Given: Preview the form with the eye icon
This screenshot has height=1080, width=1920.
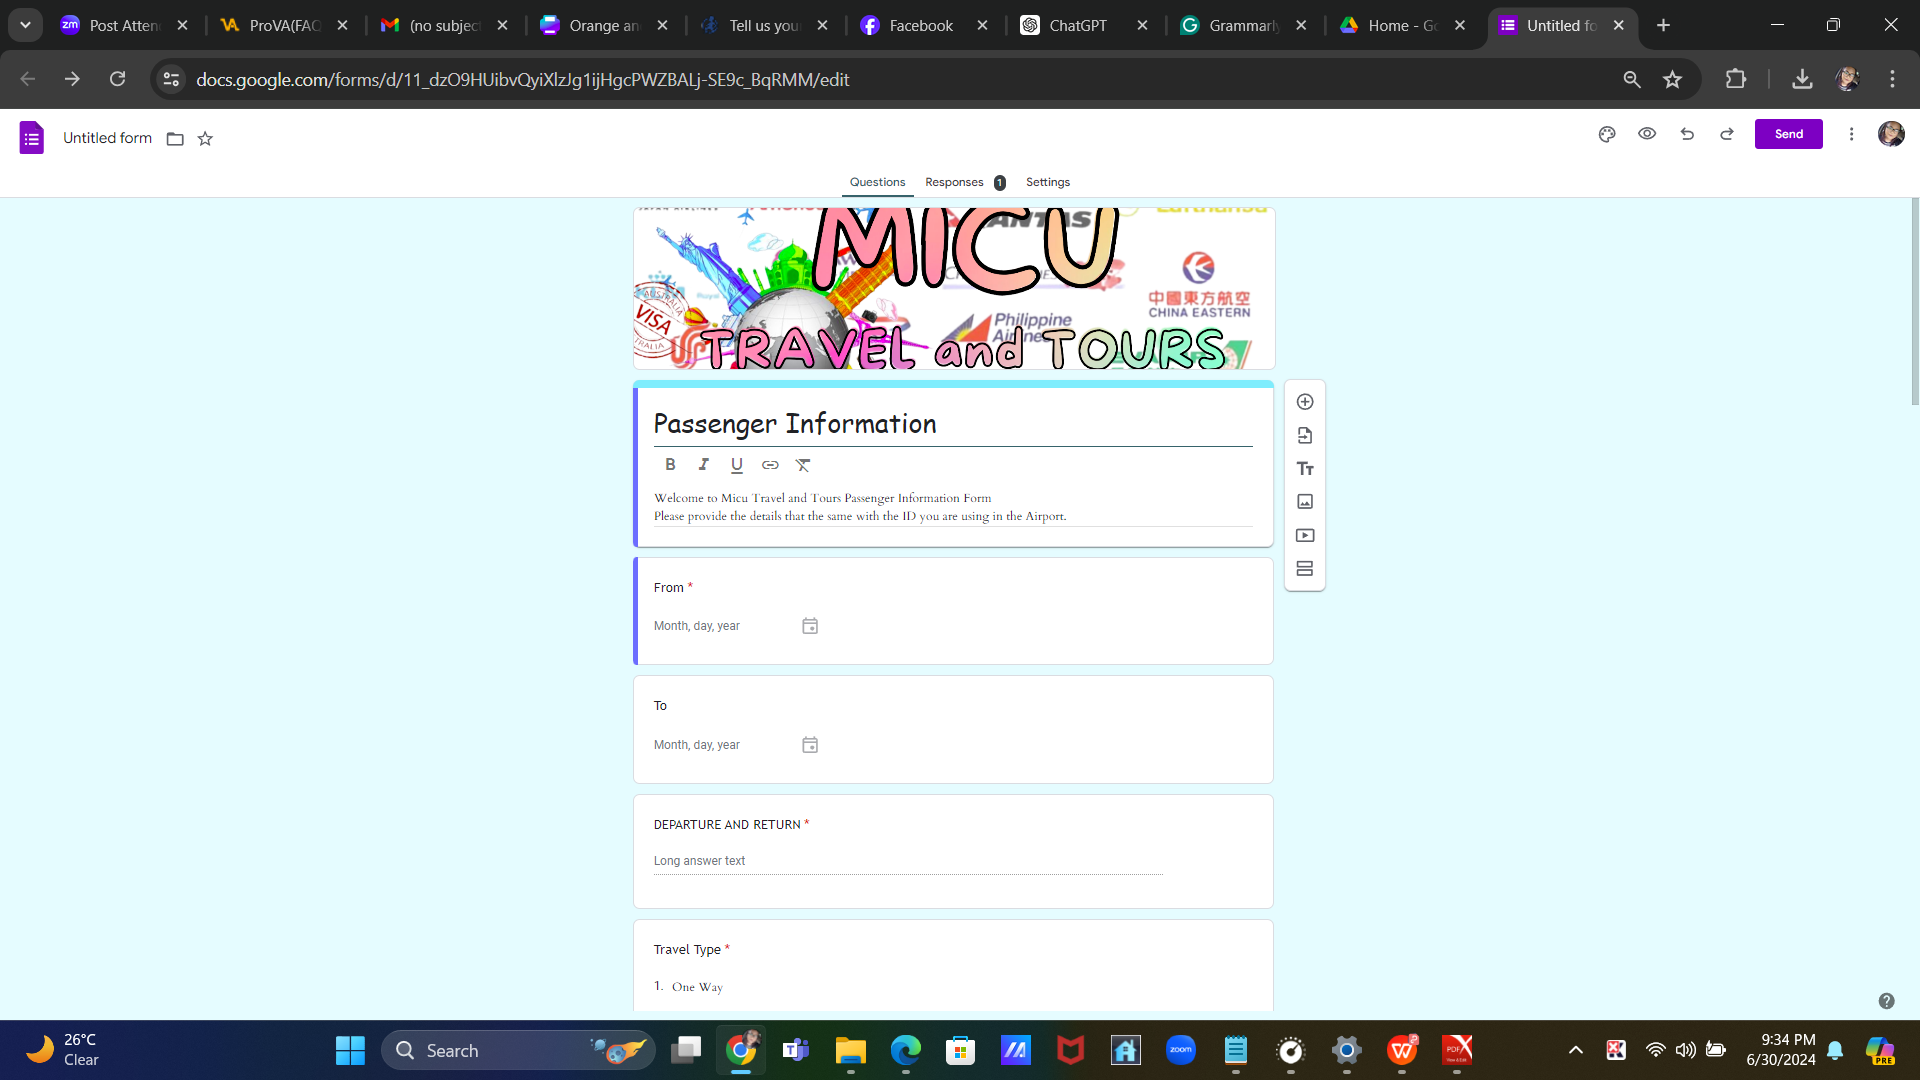Looking at the screenshot, I should (1647, 133).
